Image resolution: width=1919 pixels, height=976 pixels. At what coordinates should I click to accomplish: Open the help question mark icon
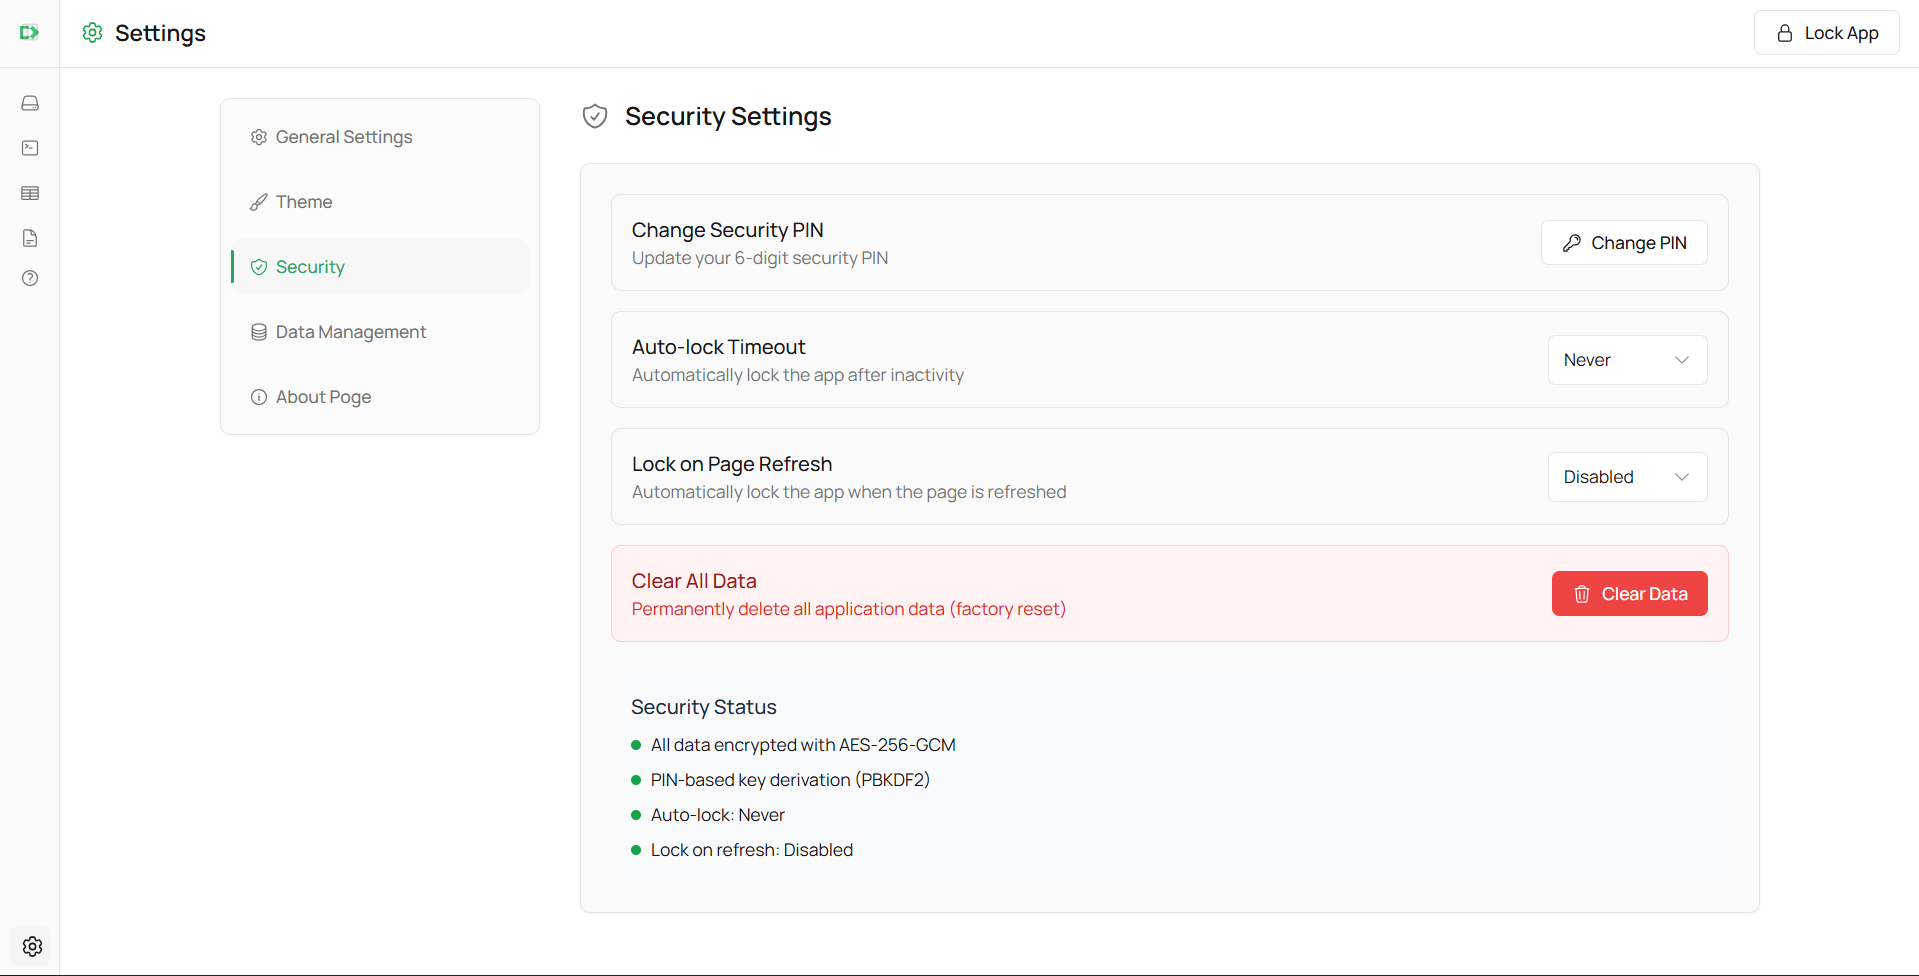(x=30, y=278)
